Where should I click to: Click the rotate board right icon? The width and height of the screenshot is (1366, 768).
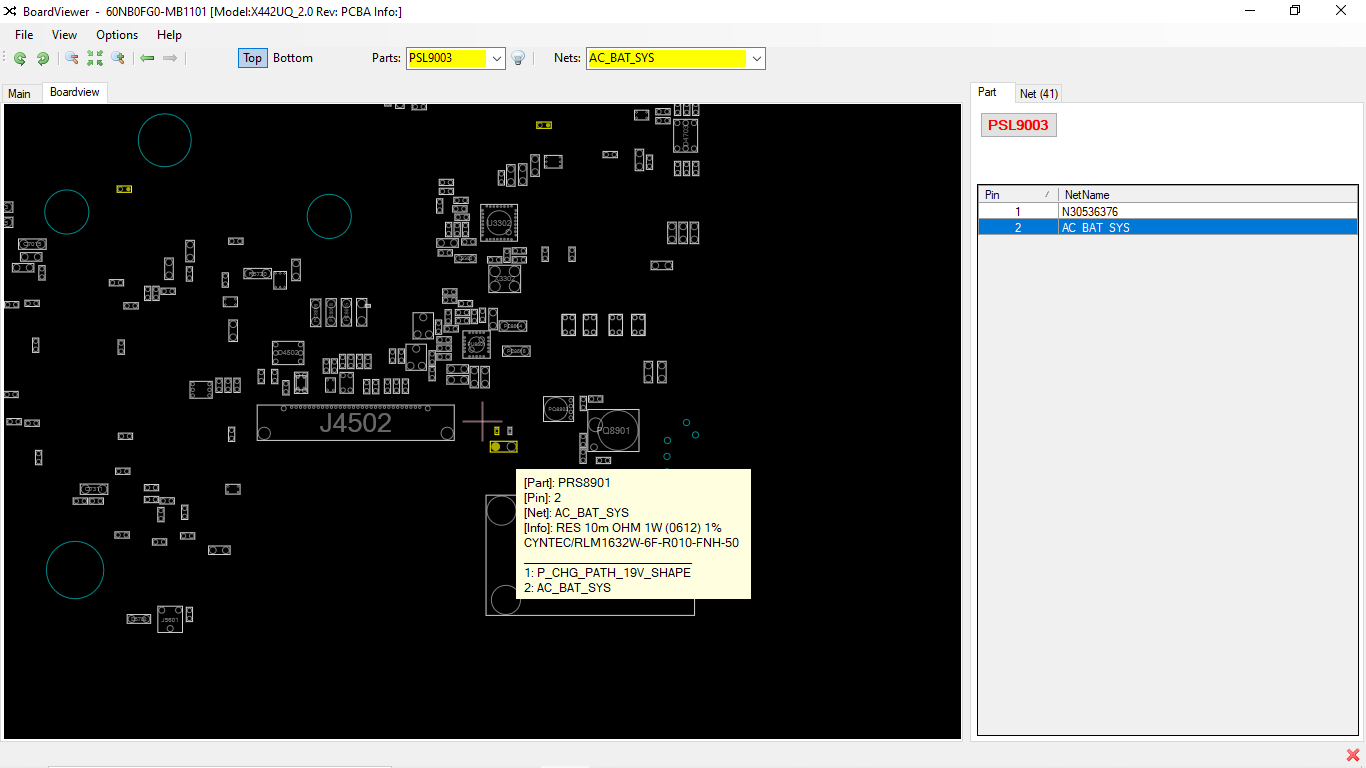43,58
